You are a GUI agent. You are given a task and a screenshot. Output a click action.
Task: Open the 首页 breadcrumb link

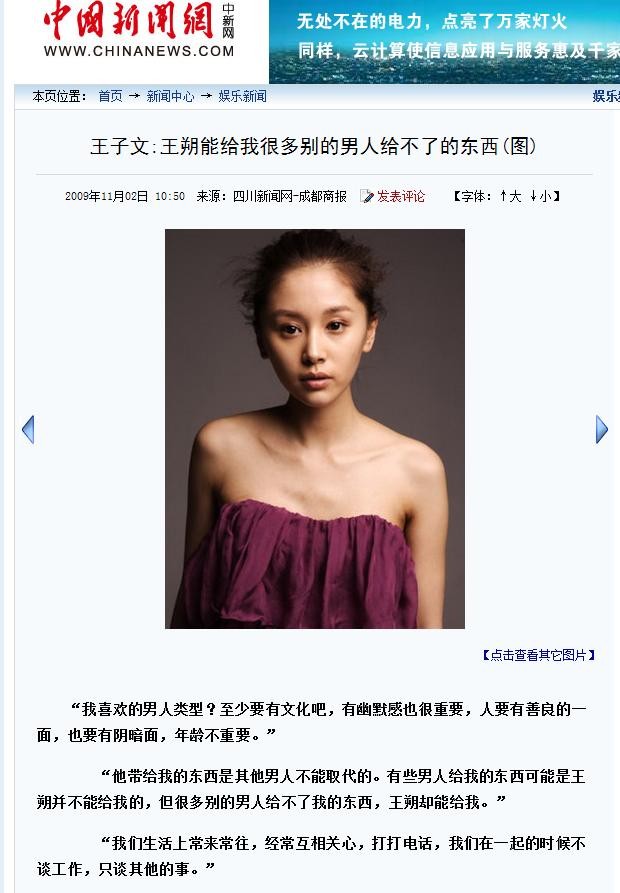pos(110,96)
